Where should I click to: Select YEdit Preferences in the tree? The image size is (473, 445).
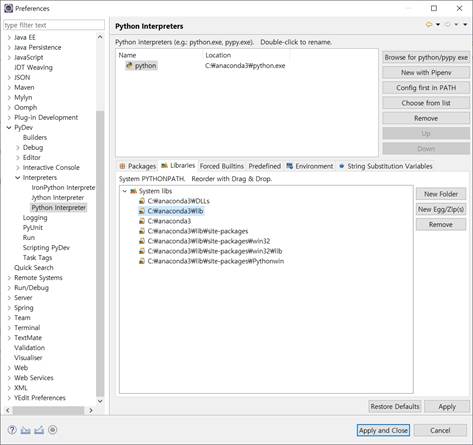pyautogui.click(x=40, y=398)
